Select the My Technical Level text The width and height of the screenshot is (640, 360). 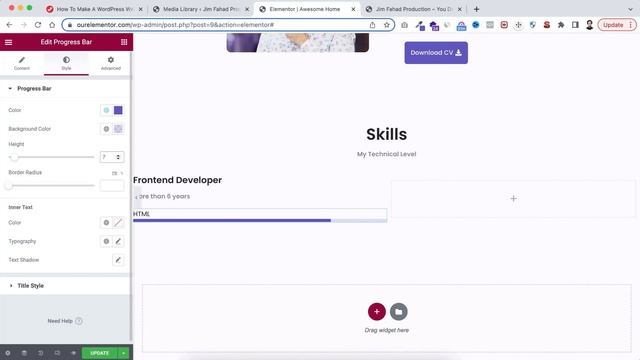pos(387,154)
